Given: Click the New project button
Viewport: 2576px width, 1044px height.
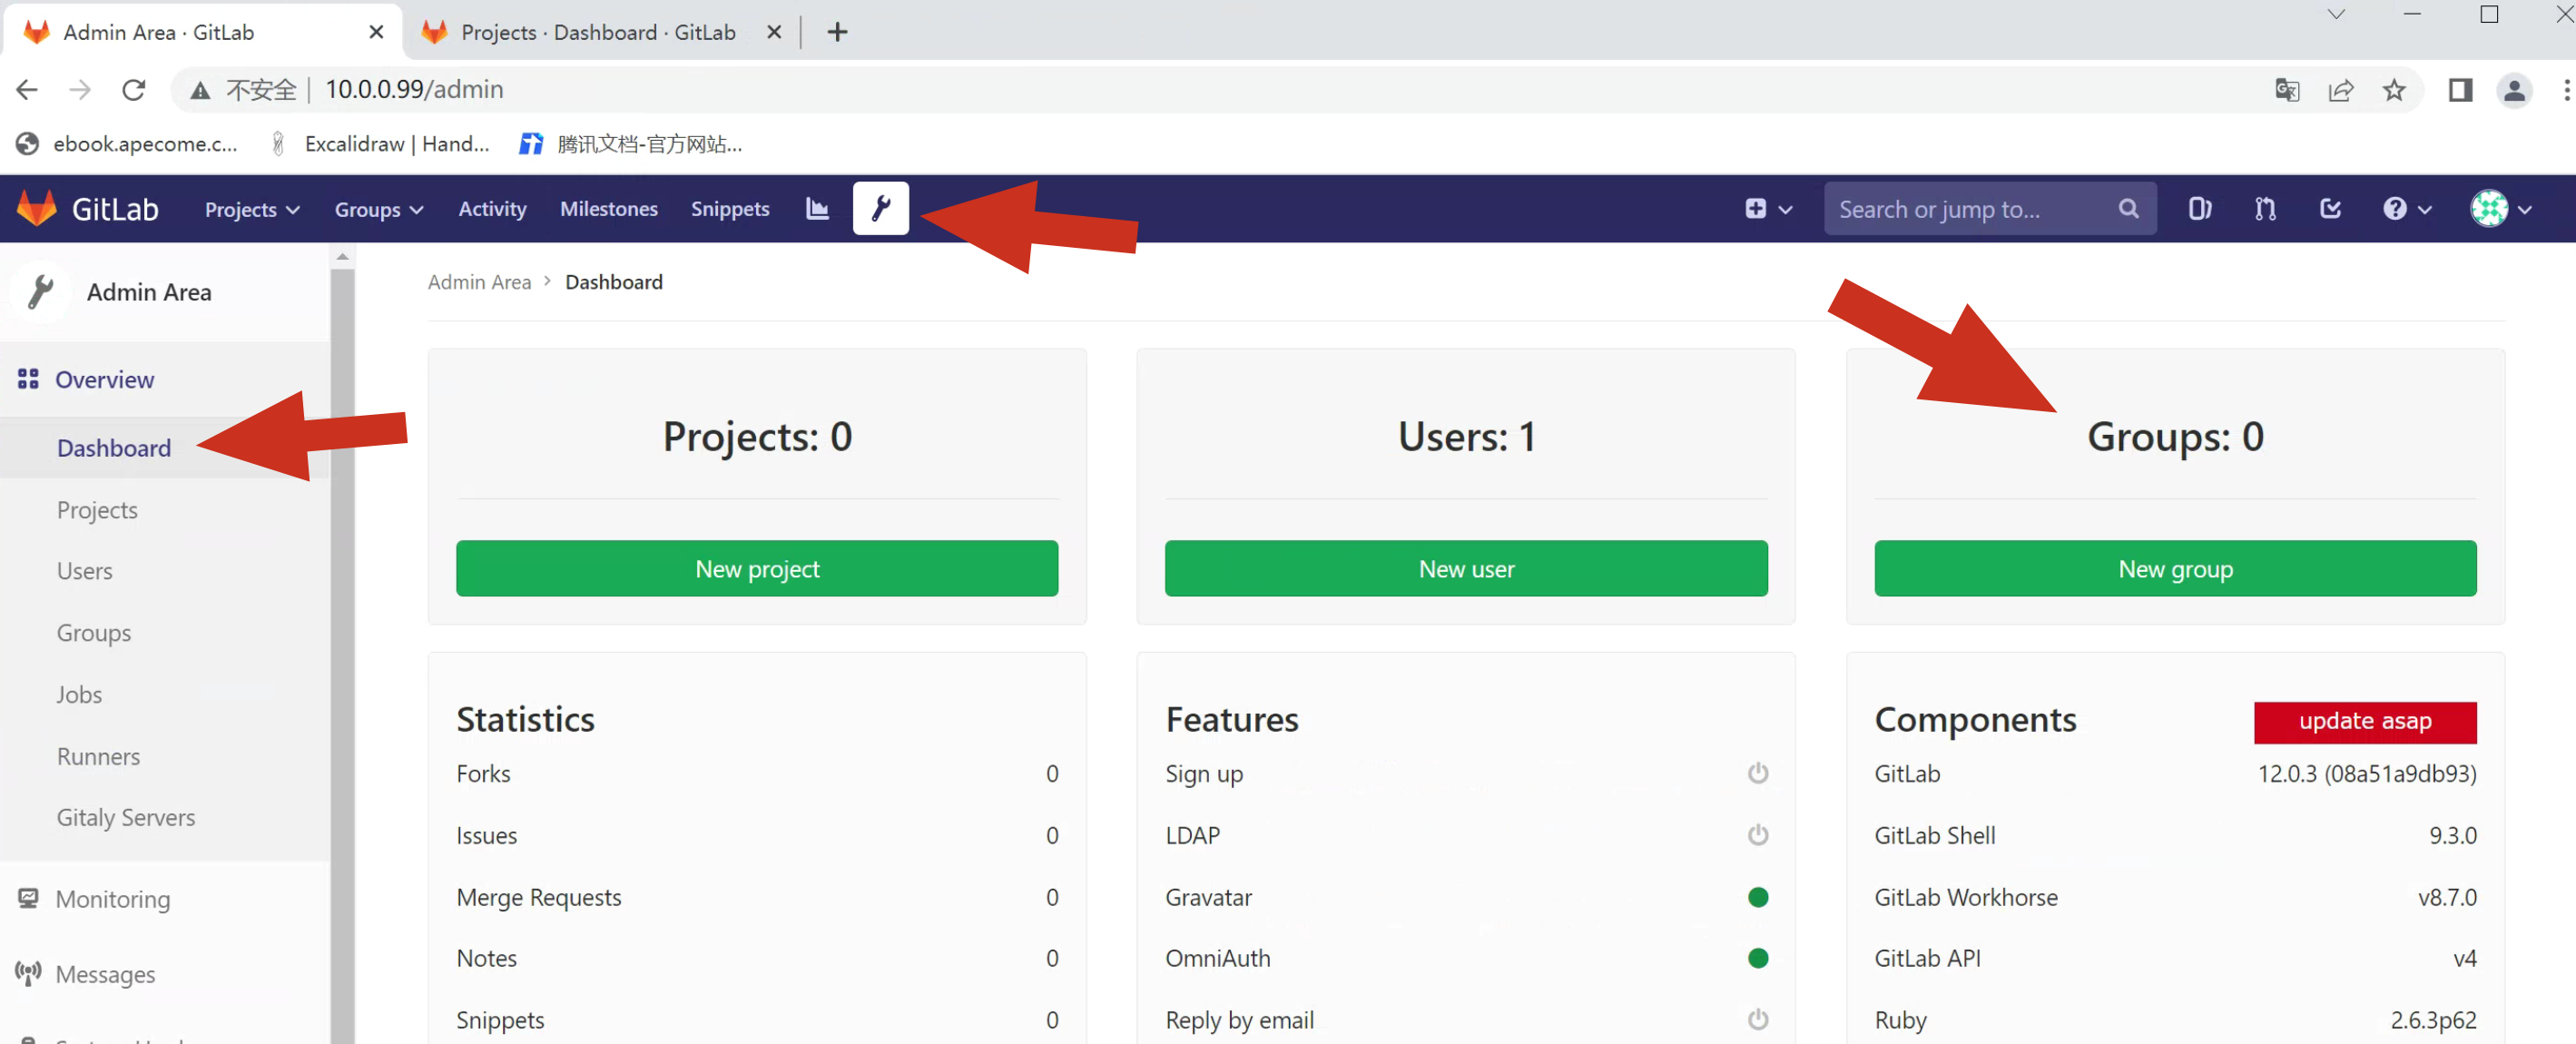Looking at the screenshot, I should tap(756, 568).
